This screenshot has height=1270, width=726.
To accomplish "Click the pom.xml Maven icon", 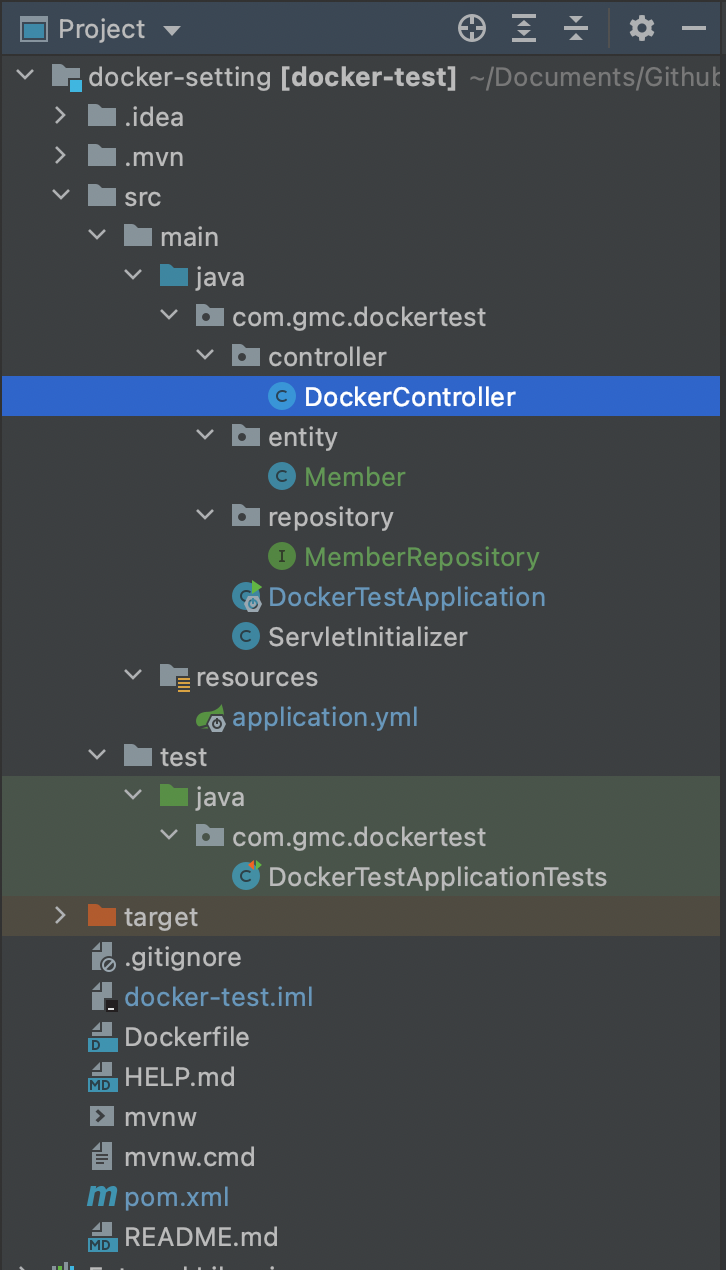I will (x=102, y=1197).
